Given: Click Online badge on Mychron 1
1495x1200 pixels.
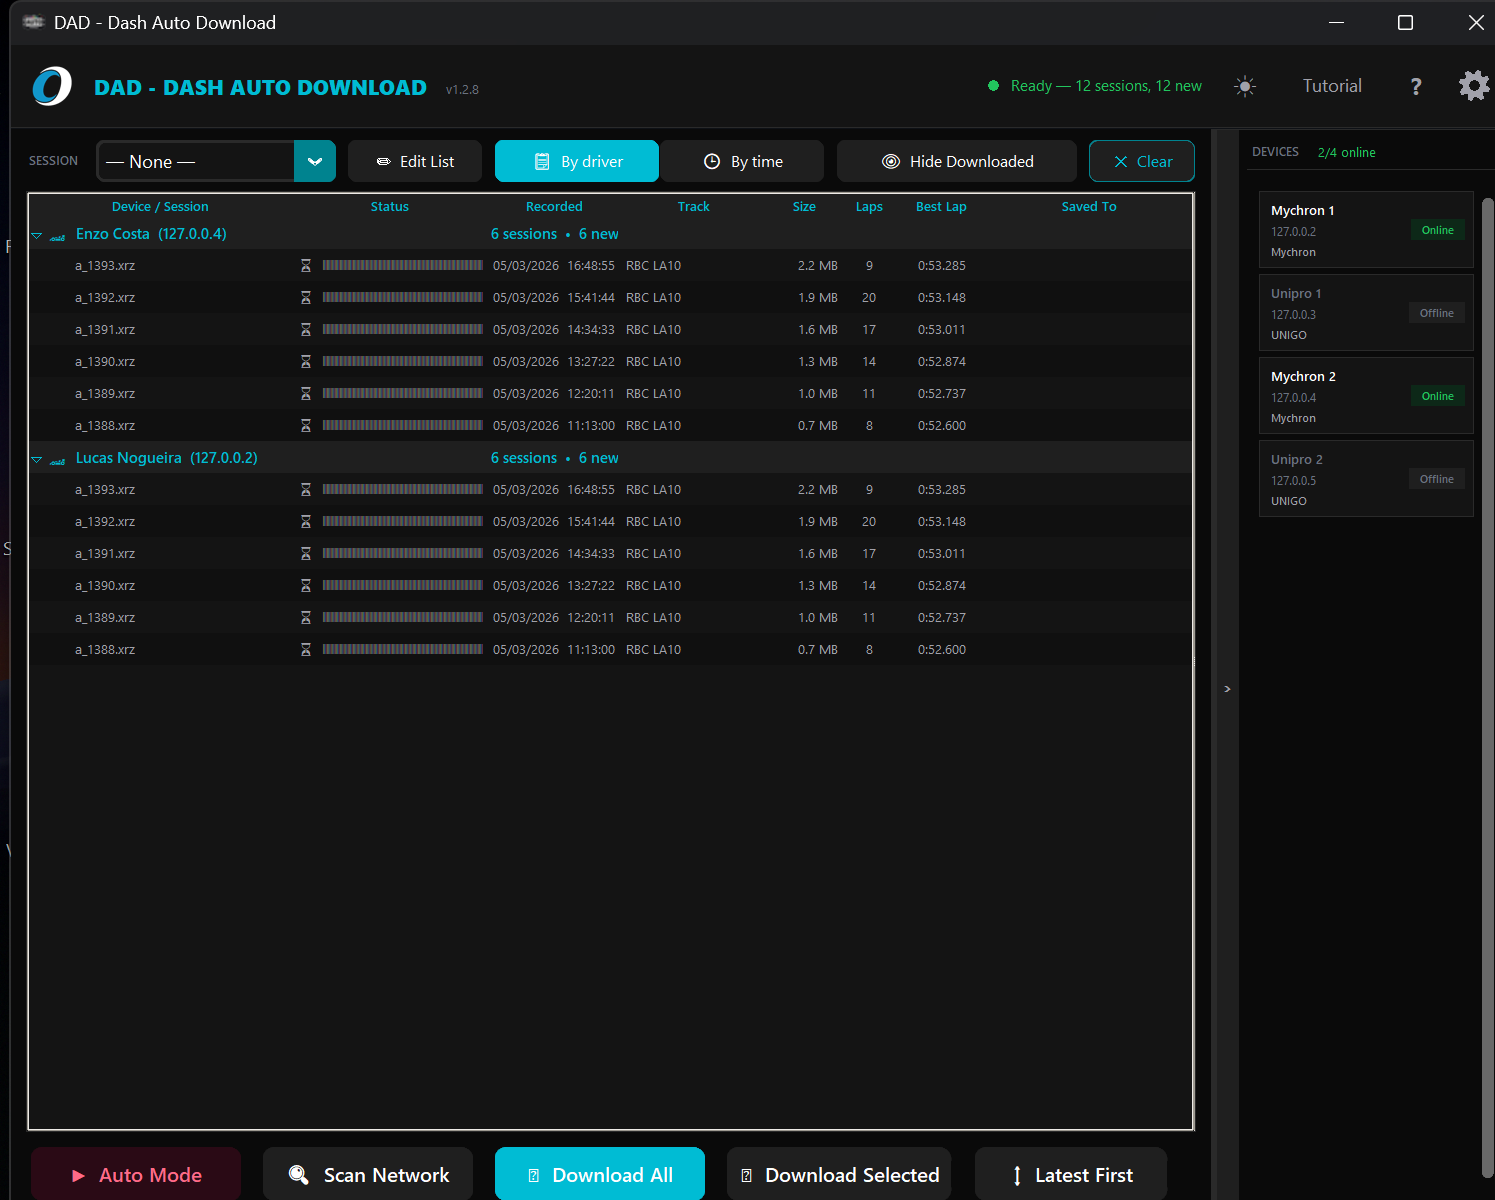Looking at the screenshot, I should point(1437,230).
